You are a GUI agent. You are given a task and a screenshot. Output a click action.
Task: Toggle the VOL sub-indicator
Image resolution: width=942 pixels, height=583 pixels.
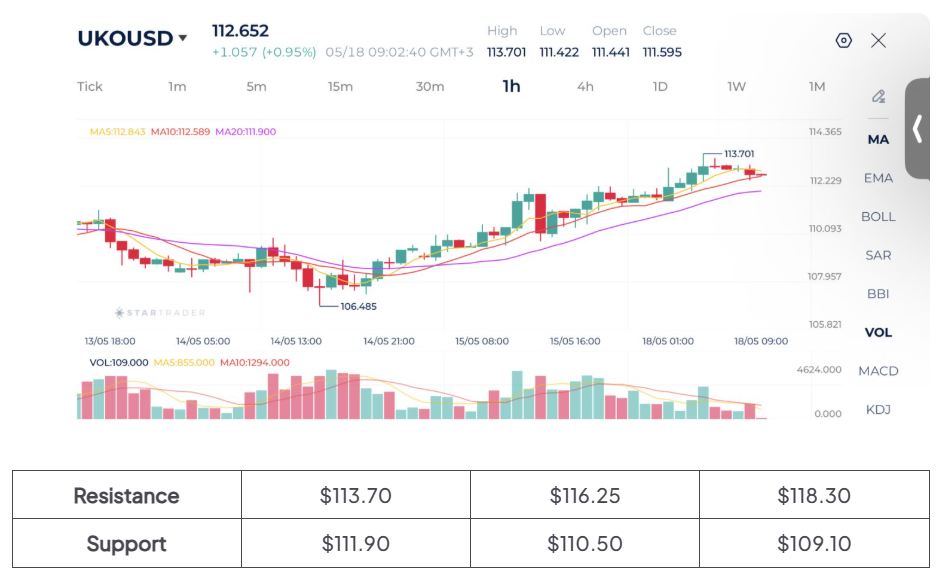point(878,332)
